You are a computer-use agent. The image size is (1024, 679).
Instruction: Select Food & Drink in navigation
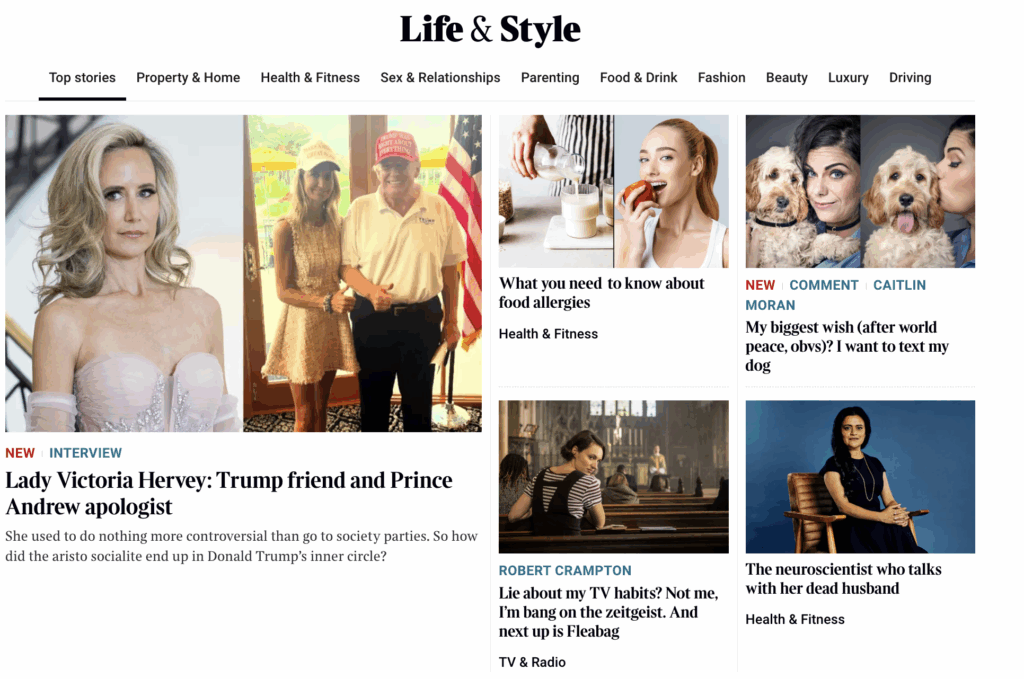638,78
